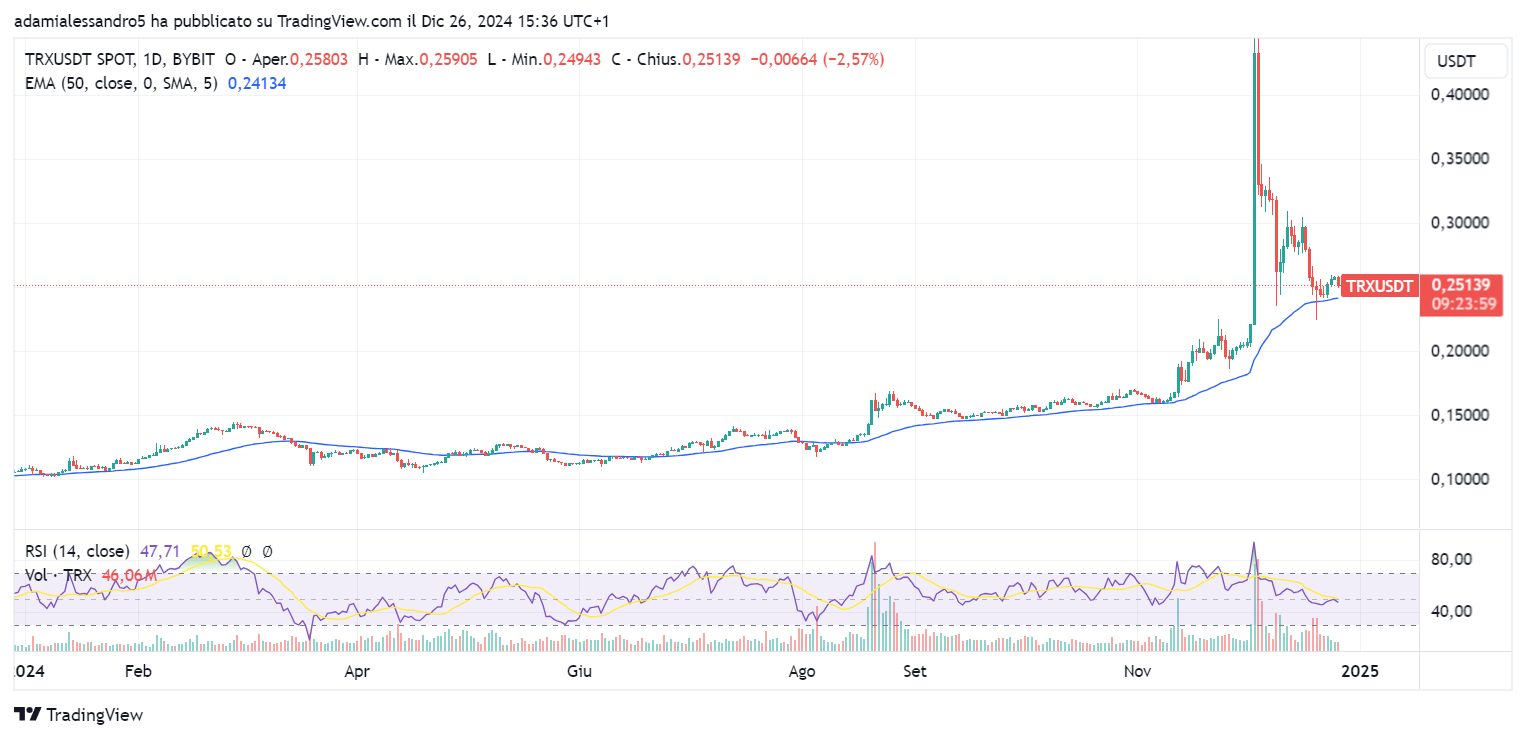Click the EMA value 0,24134
This screenshot has height=738, width=1526.
(257, 84)
